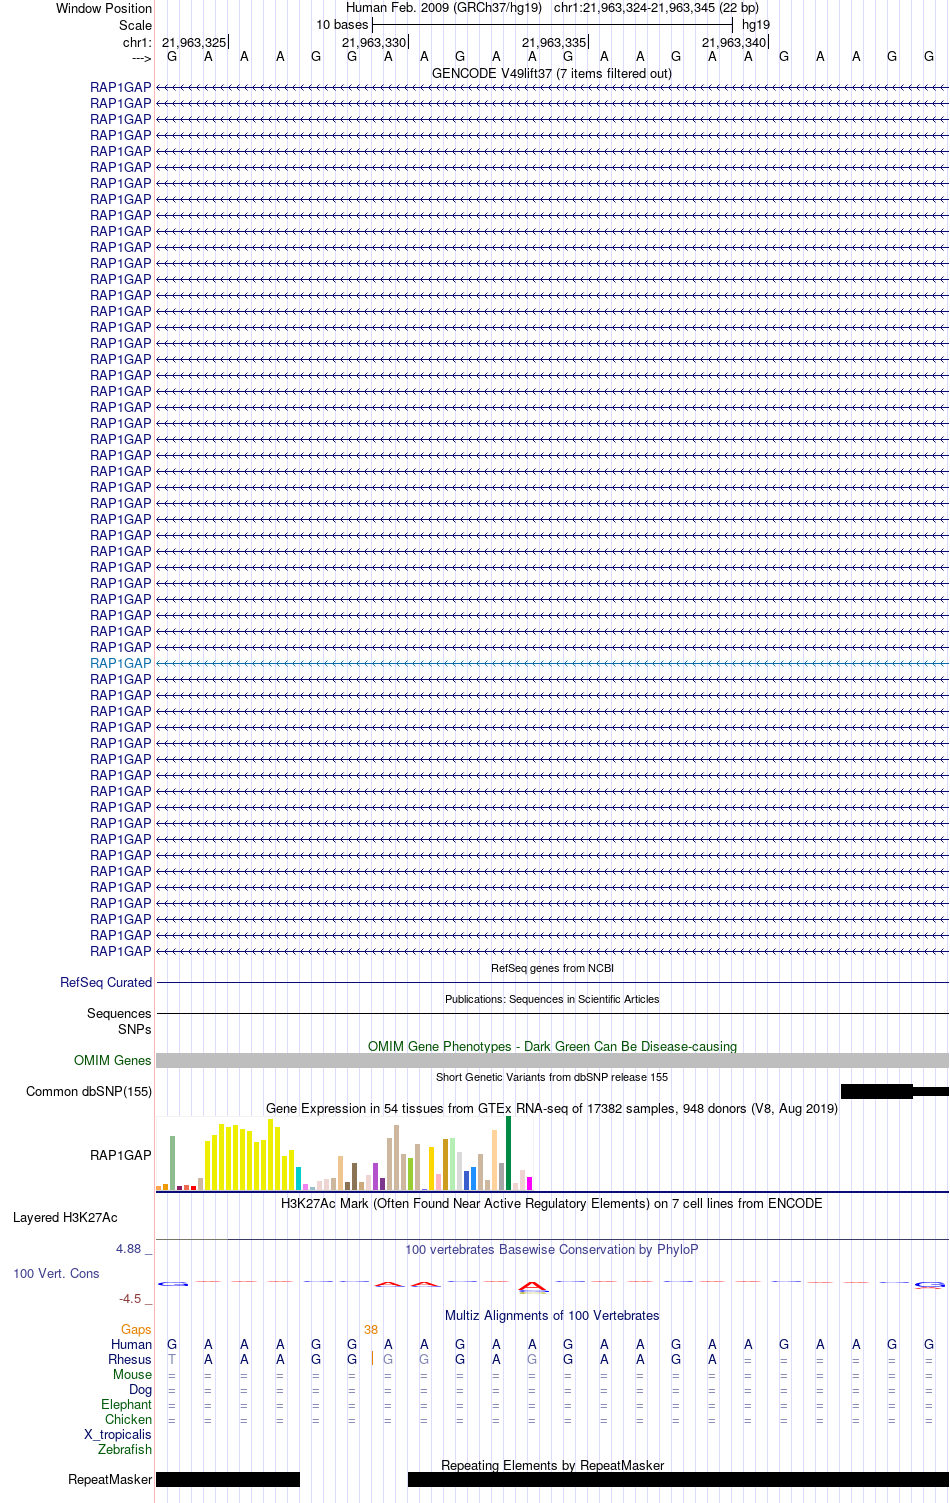Select the Elephant species row label

click(126, 1404)
